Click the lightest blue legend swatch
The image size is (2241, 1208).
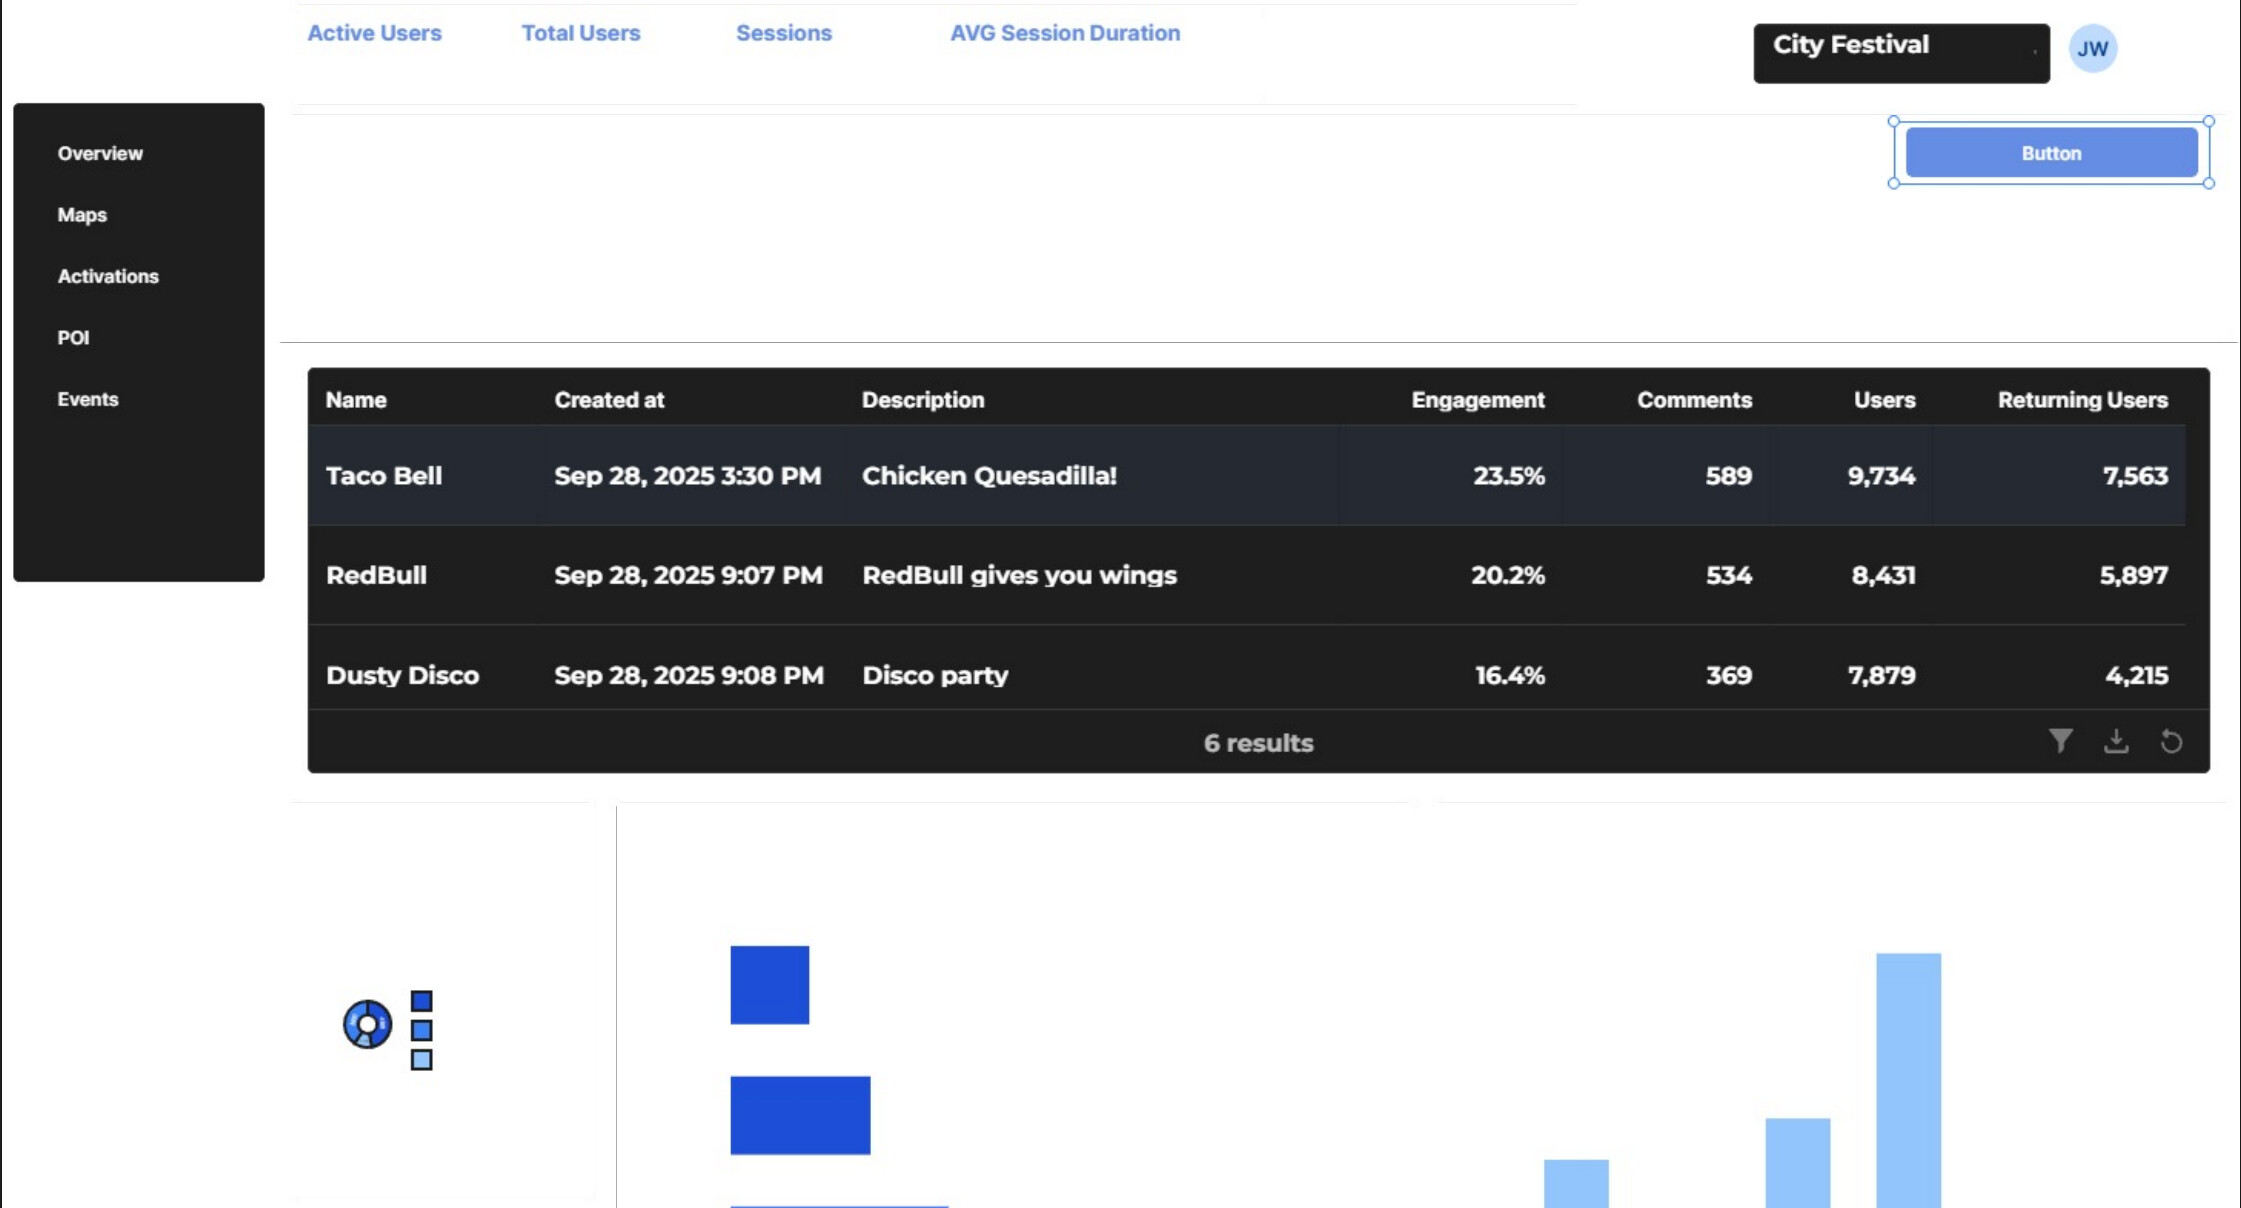pyautogui.click(x=422, y=1060)
